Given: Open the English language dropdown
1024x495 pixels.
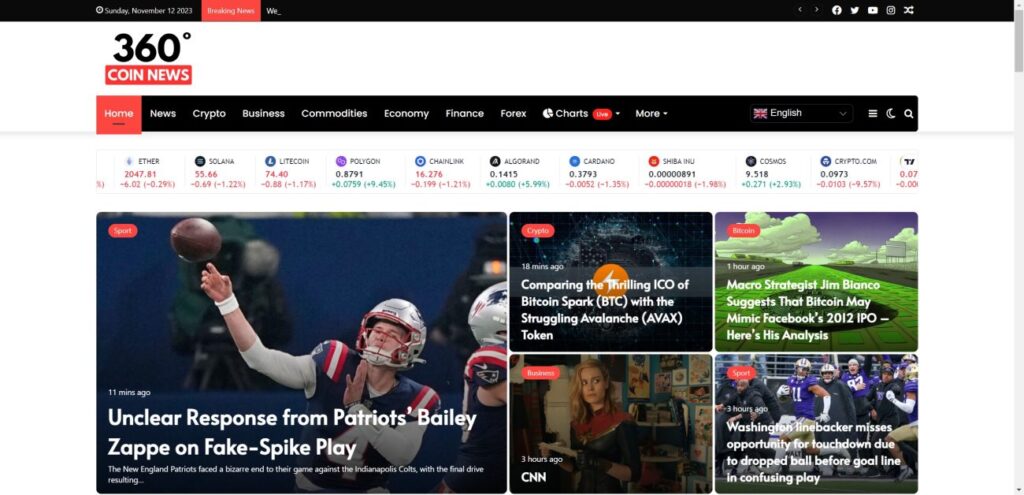Looking at the screenshot, I should 801,113.
